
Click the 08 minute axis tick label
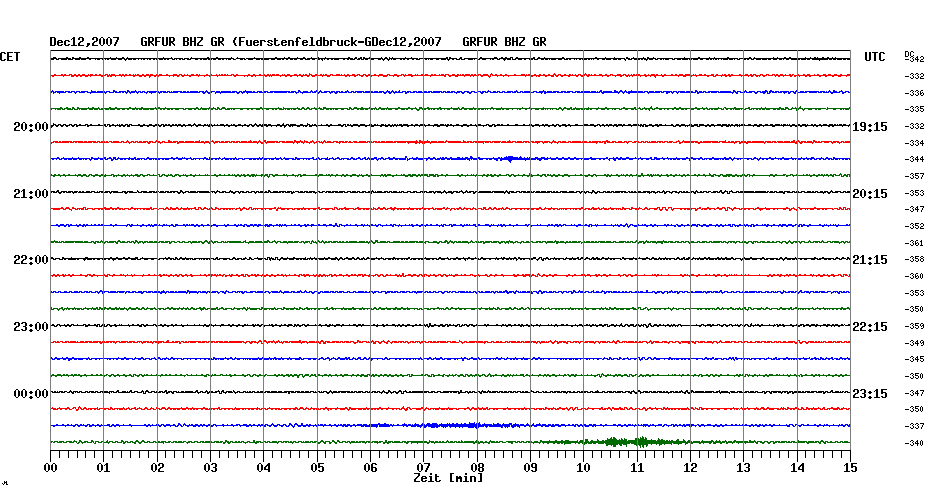point(477,468)
